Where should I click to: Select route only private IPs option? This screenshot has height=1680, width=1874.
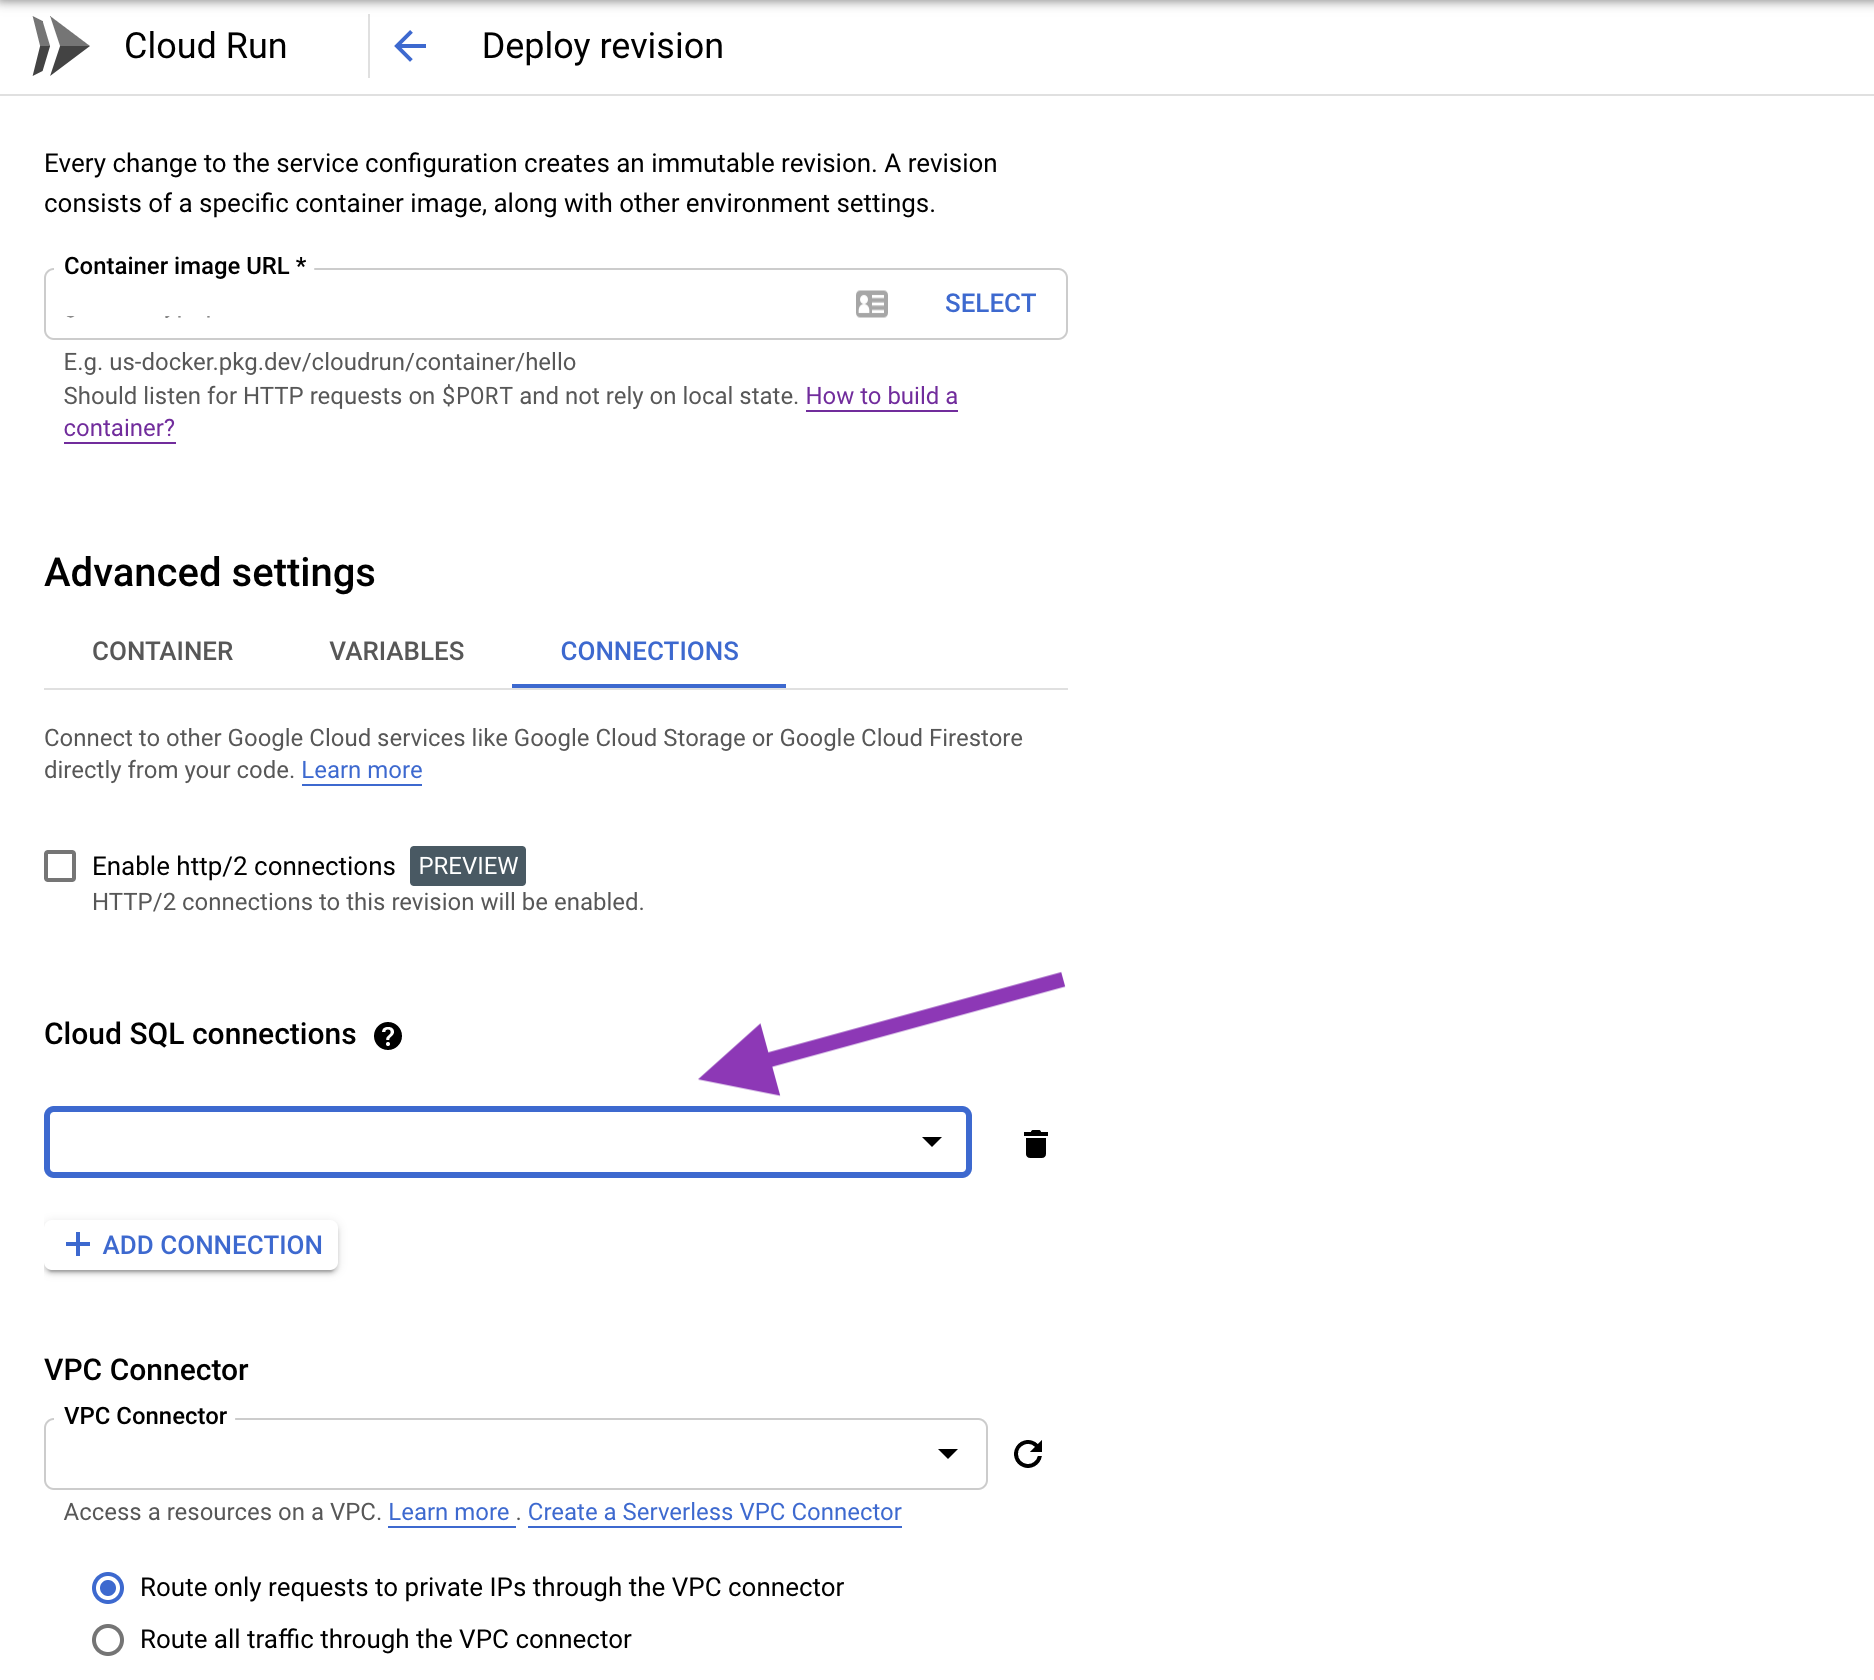point(108,1588)
